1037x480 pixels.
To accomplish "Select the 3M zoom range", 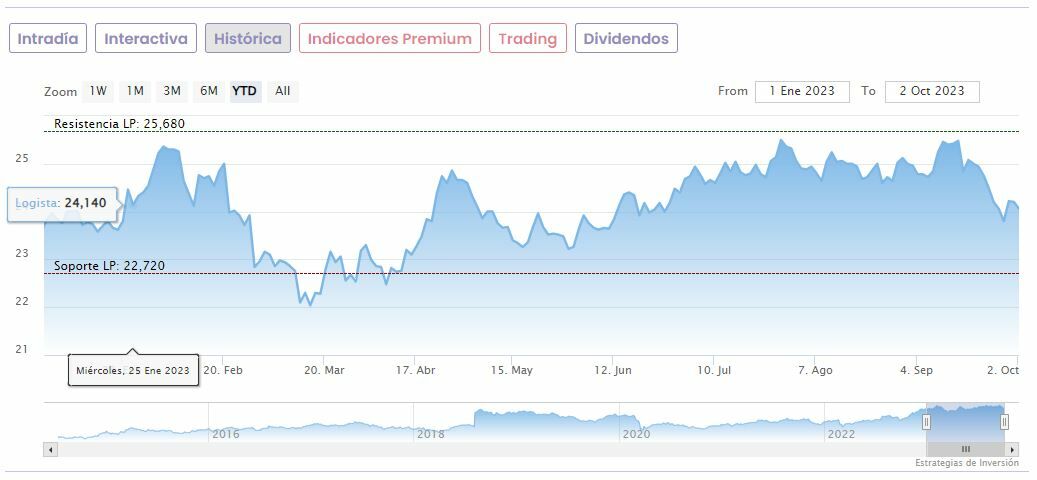I will click(172, 91).
